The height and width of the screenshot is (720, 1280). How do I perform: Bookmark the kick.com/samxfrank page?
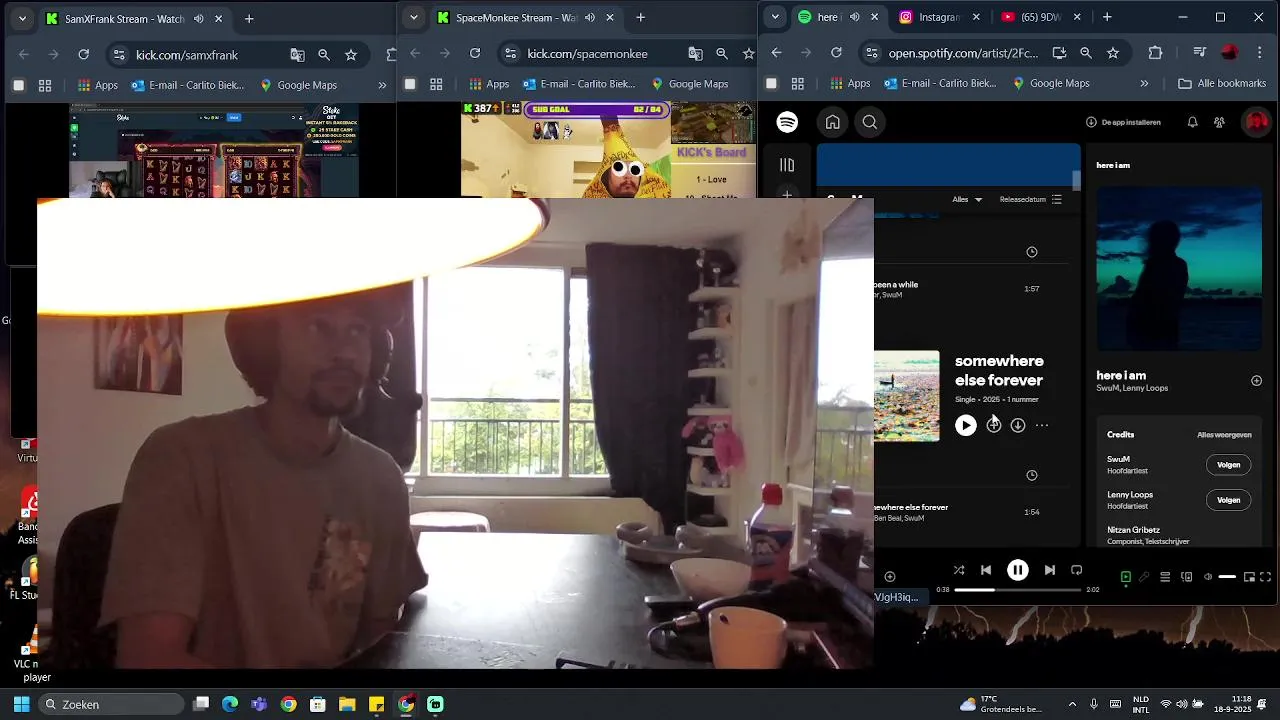(x=351, y=54)
